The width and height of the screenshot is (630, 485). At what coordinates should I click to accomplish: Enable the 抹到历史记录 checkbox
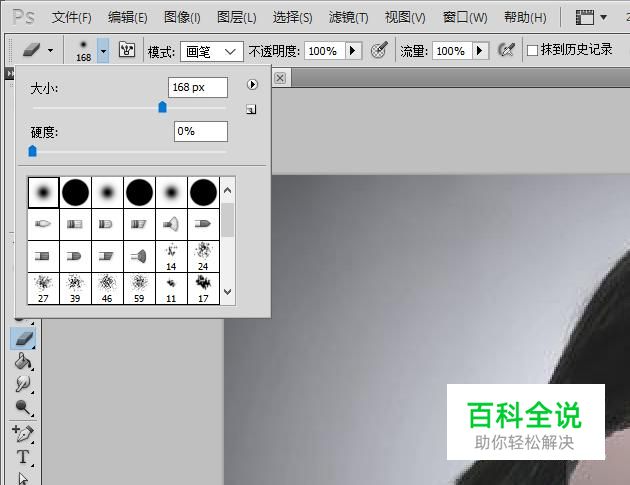532,50
